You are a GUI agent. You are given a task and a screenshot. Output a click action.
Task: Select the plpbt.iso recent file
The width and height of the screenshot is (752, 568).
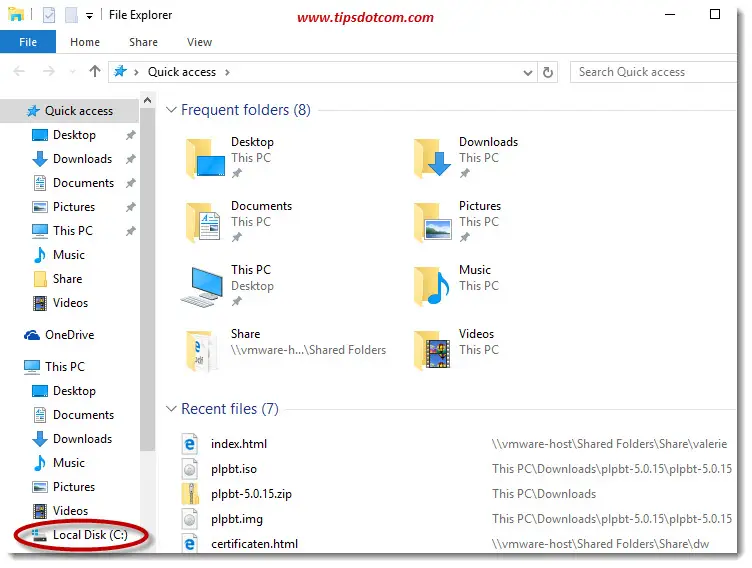point(234,469)
